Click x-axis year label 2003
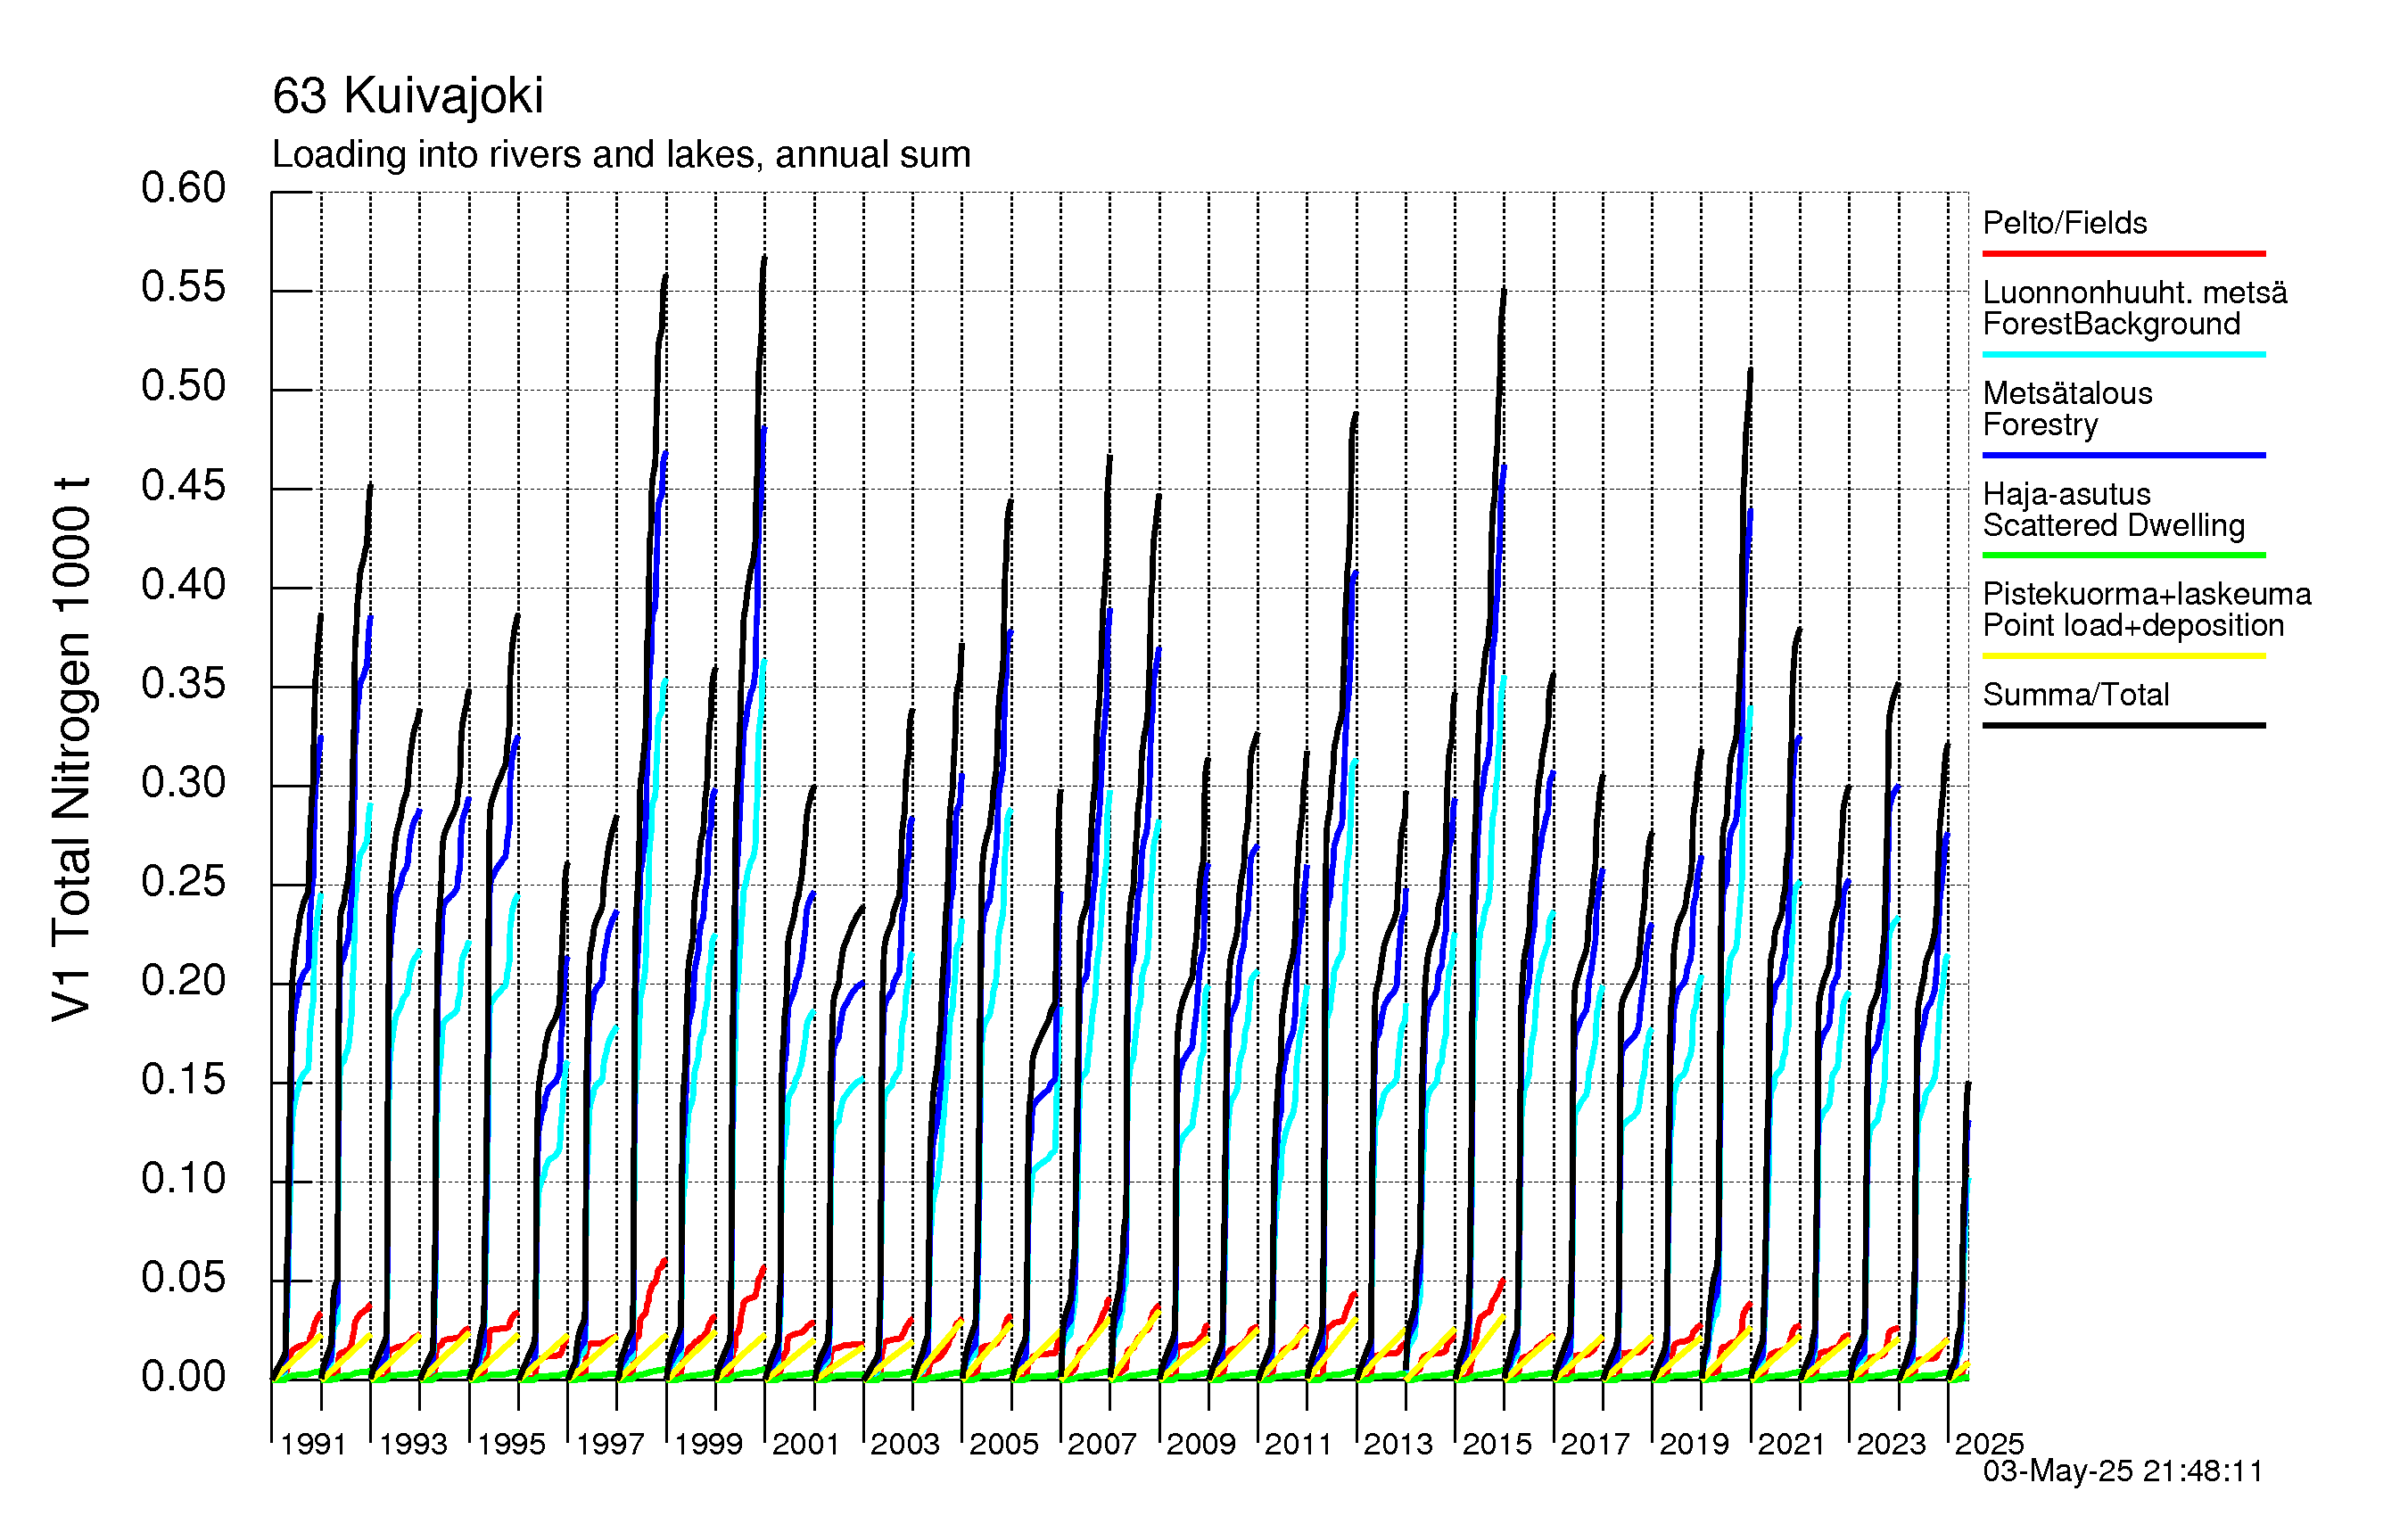The image size is (2408, 1516). (x=905, y=1444)
